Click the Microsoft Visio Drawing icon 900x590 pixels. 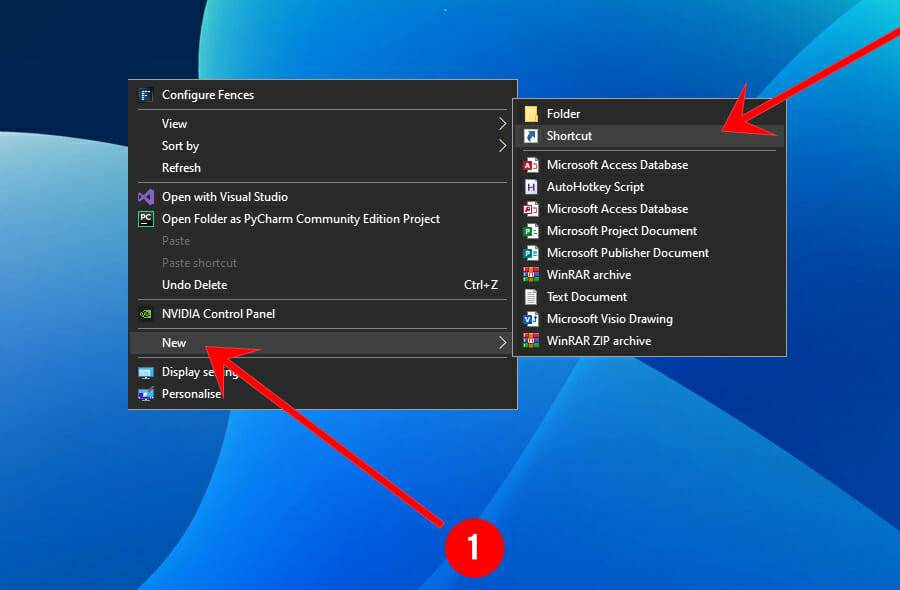click(530, 319)
